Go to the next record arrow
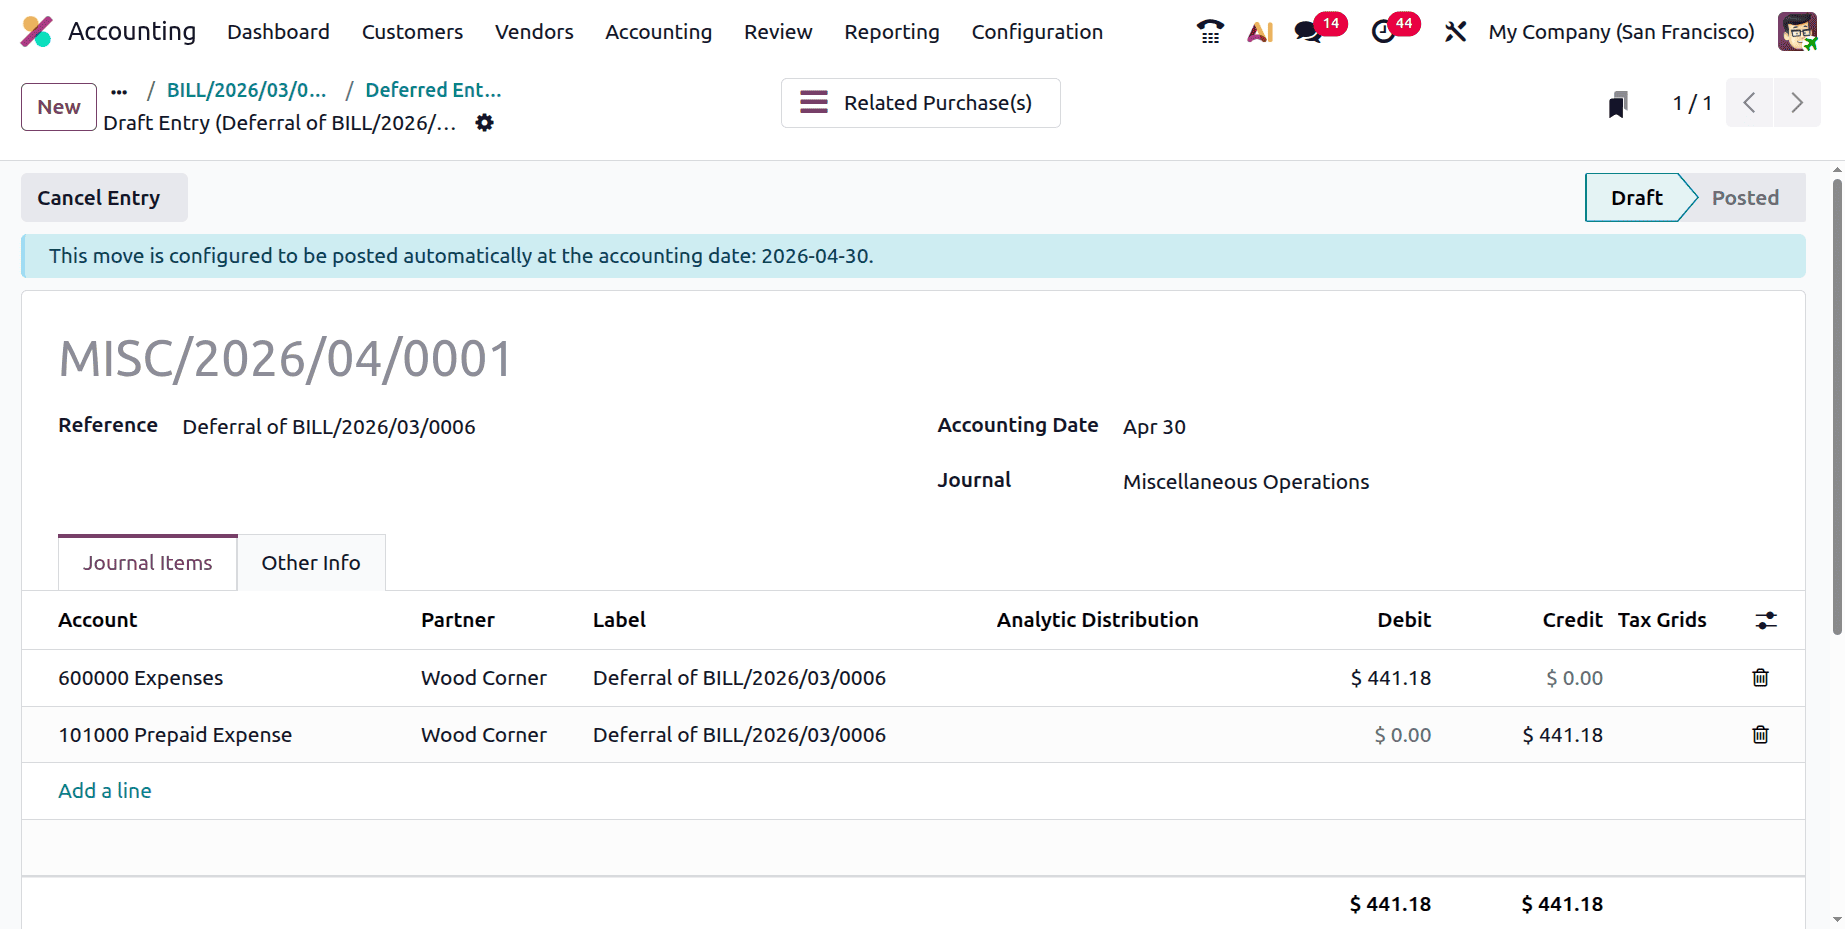 [1797, 103]
